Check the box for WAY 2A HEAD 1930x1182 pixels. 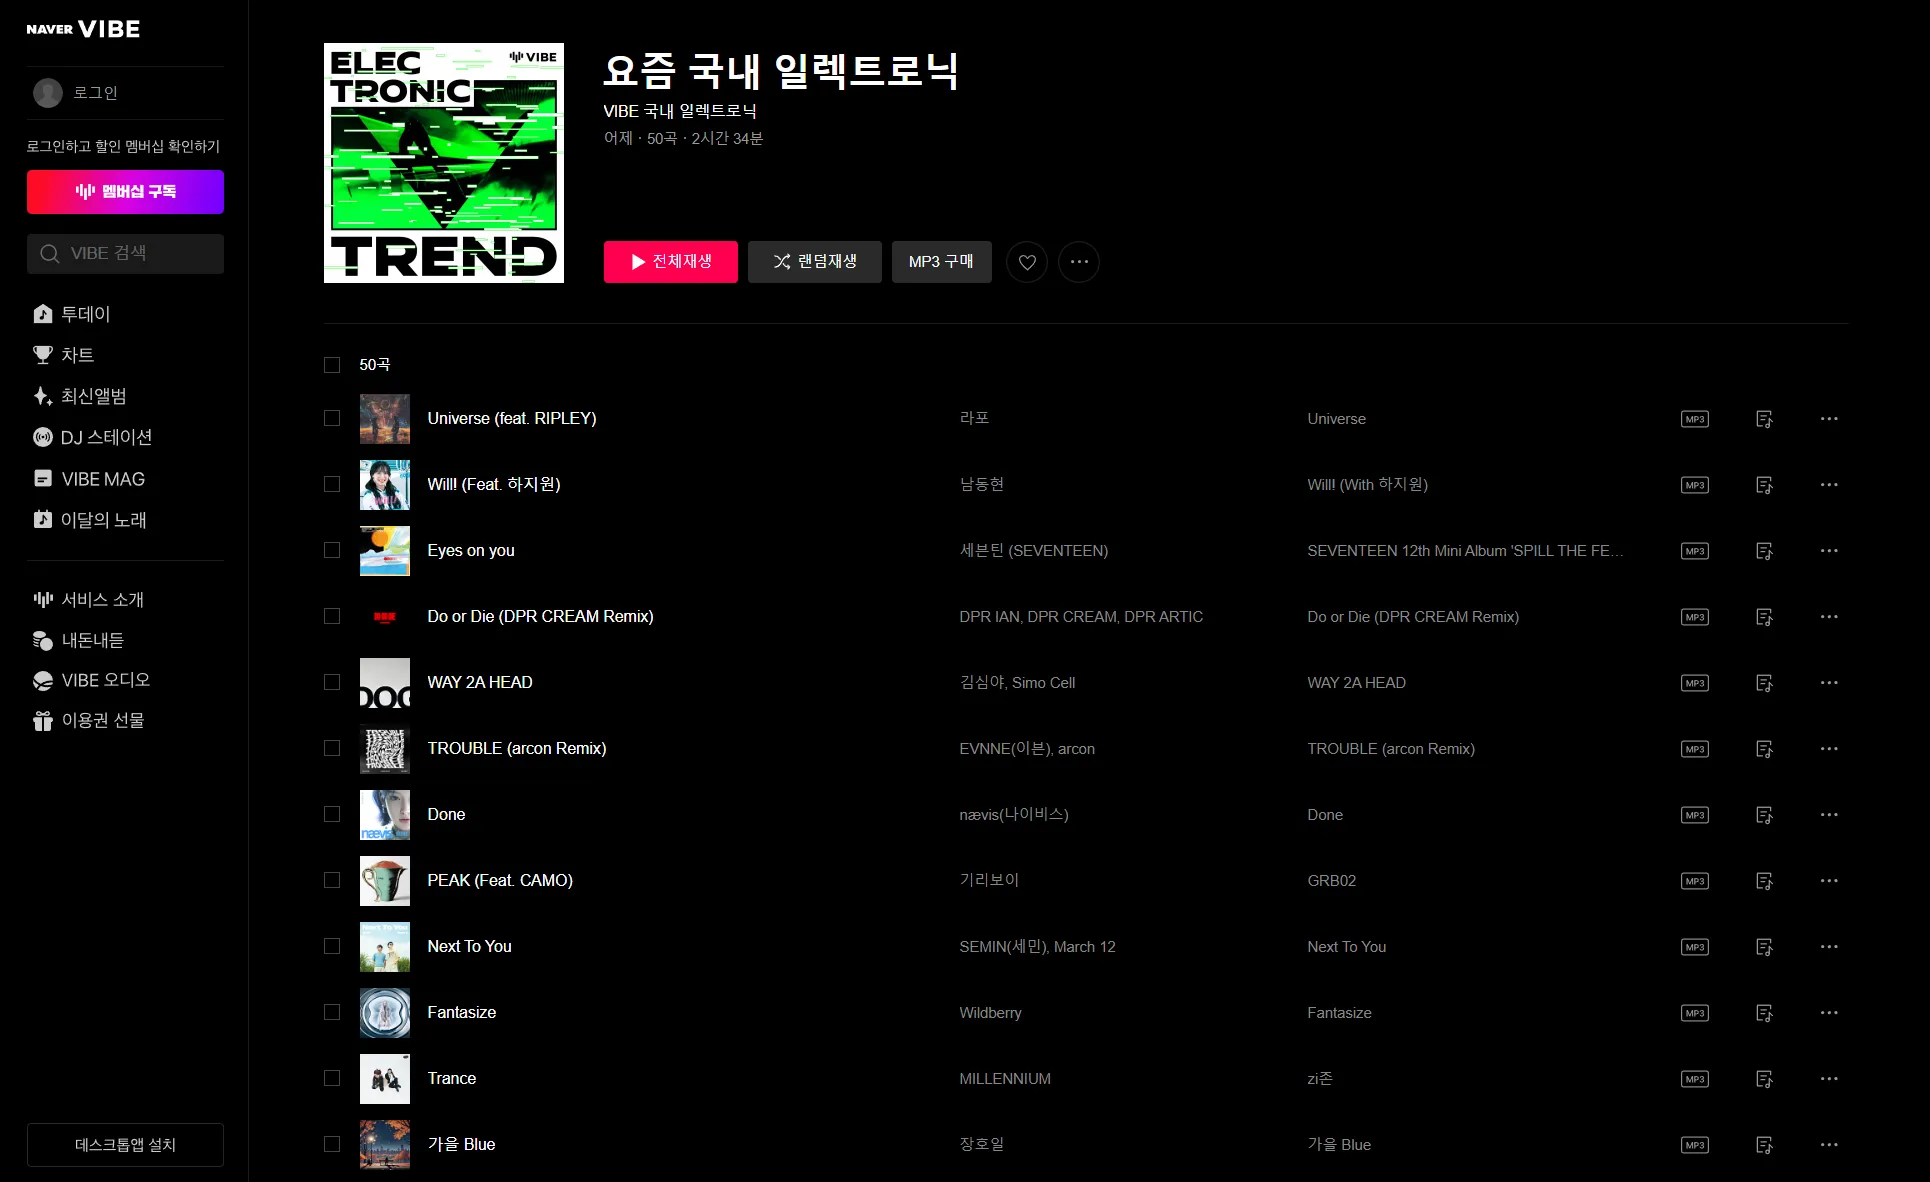pos(332,682)
